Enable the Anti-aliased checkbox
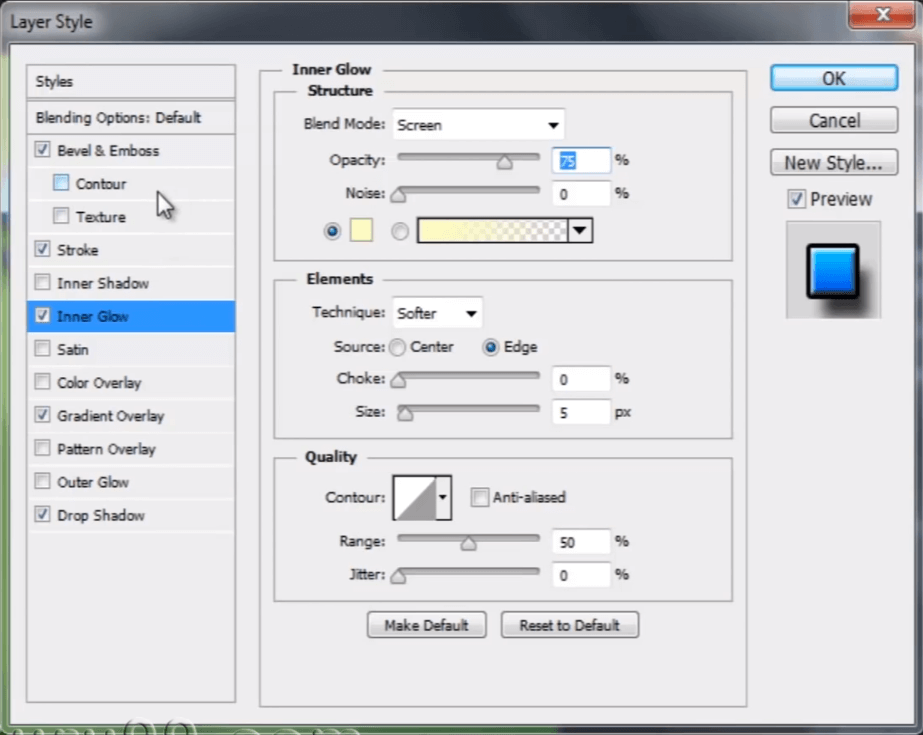 click(x=480, y=497)
